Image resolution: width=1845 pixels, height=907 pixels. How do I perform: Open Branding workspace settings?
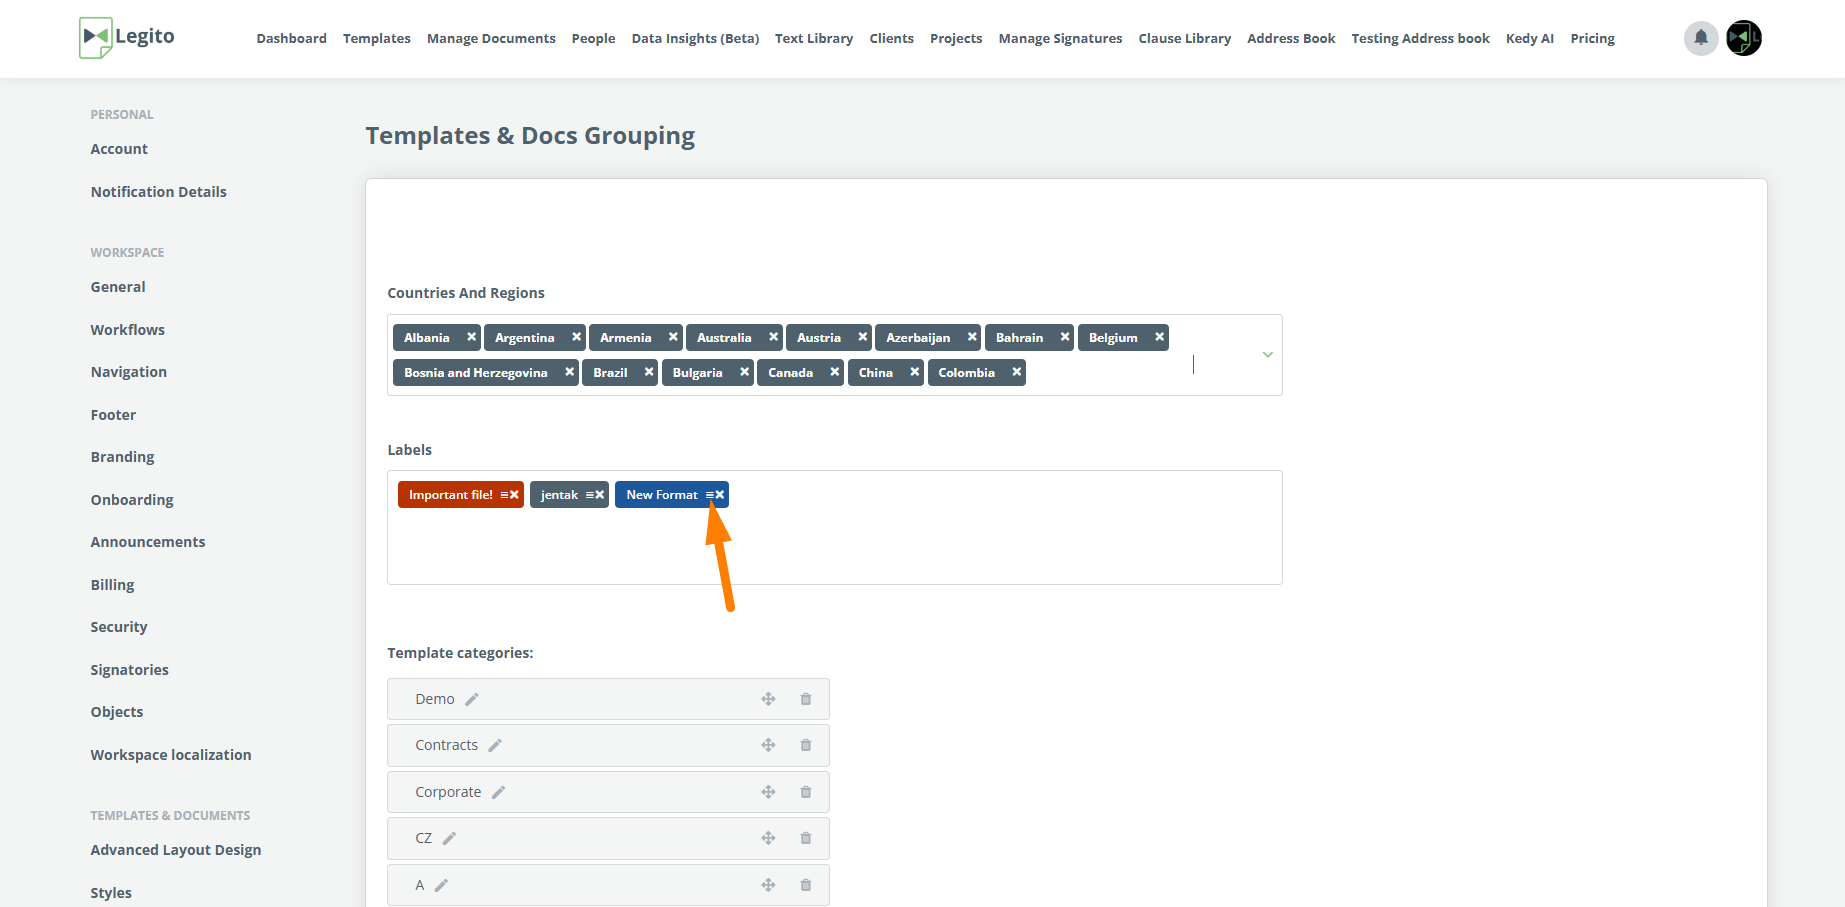pos(122,457)
